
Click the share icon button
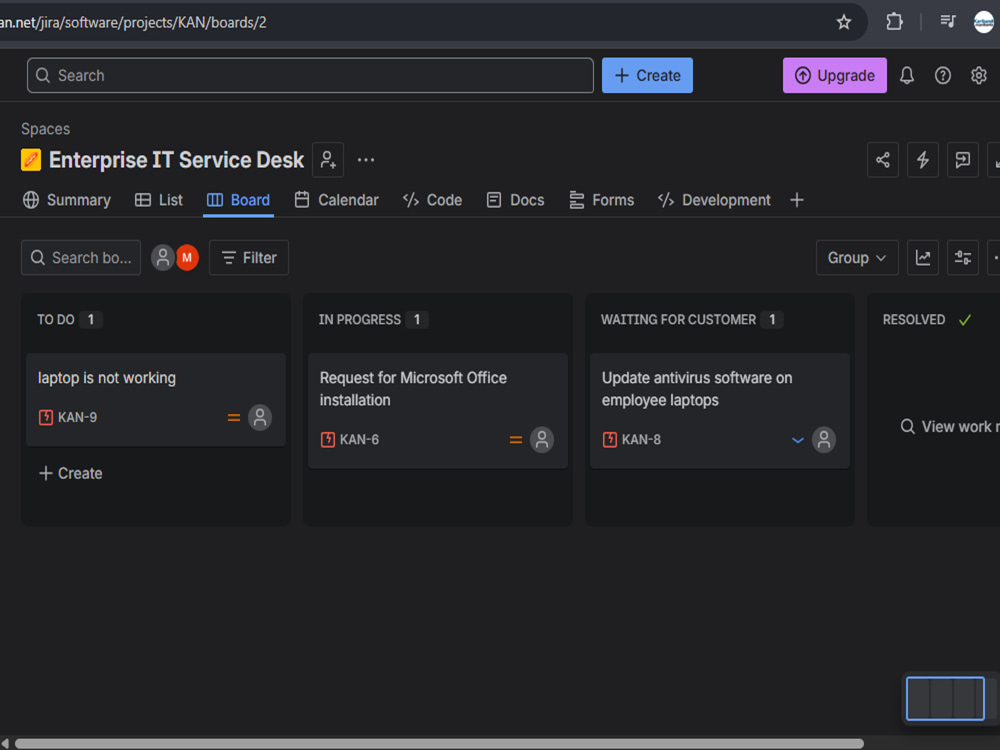(883, 159)
